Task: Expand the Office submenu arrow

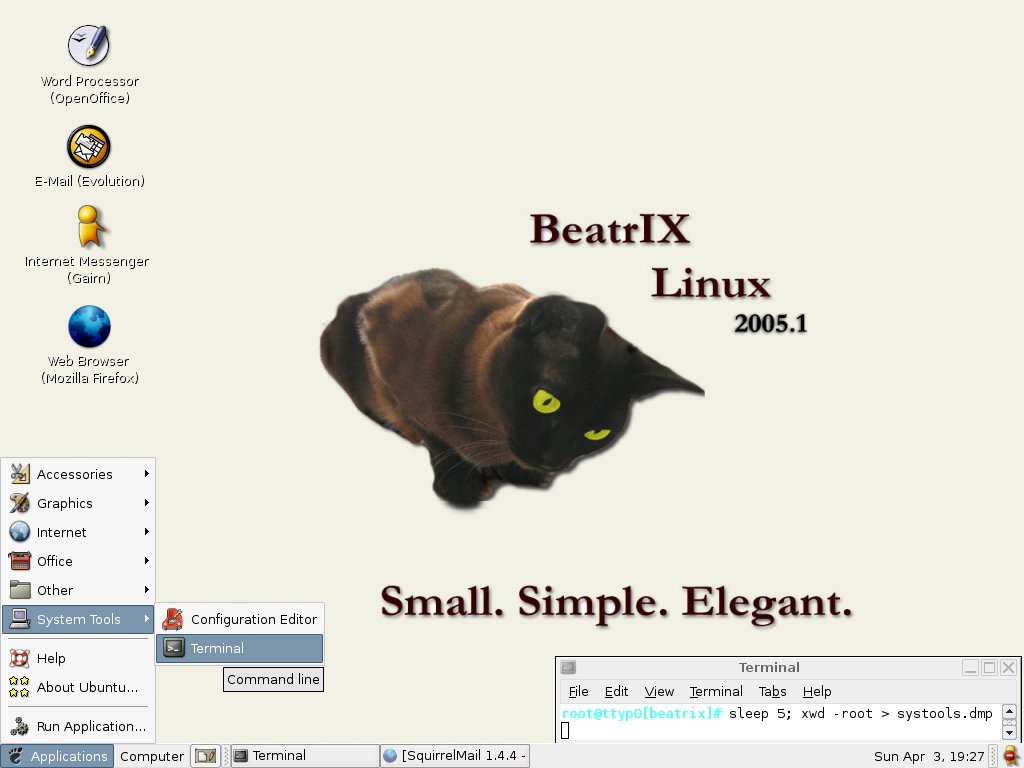Action: (147, 560)
